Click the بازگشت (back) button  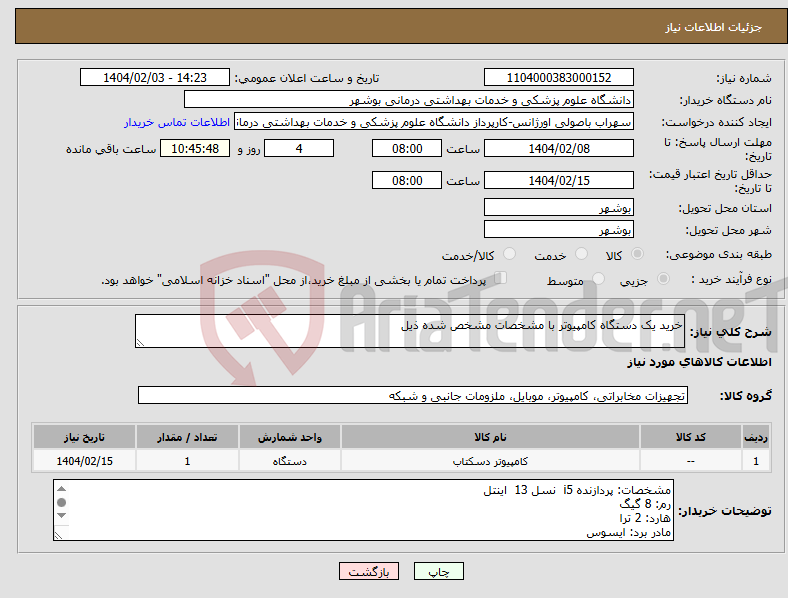(369, 571)
